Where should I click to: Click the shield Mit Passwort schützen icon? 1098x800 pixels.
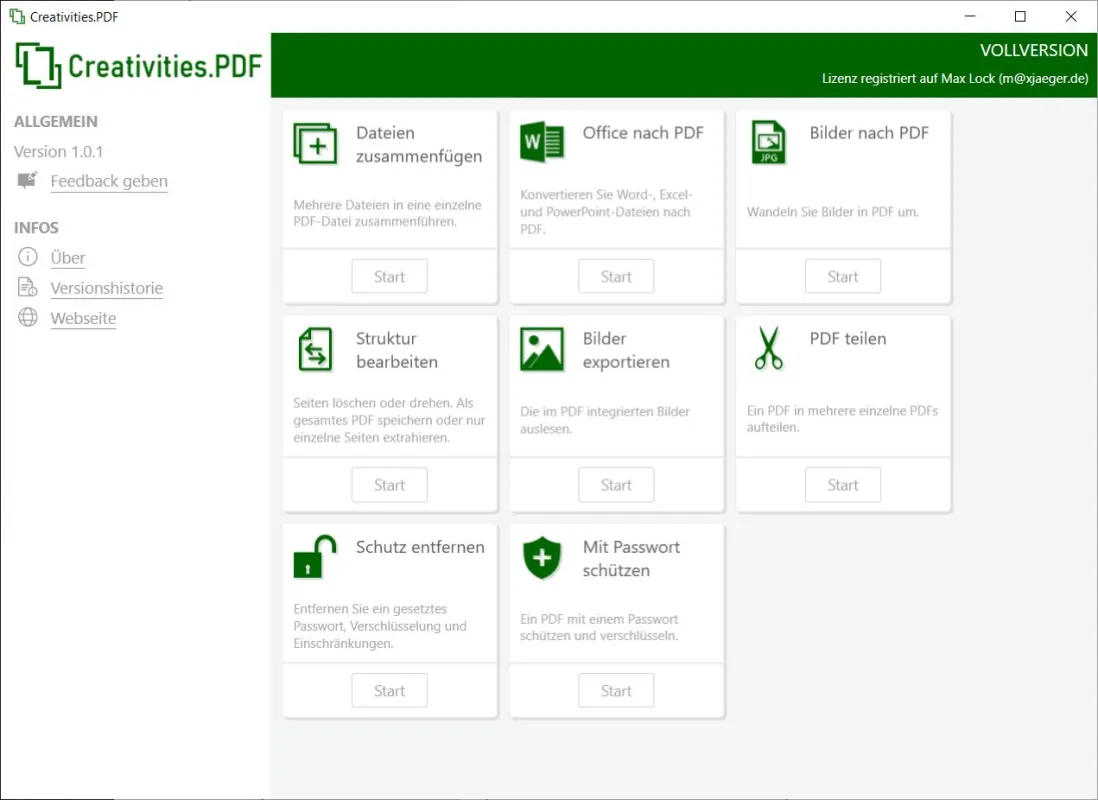(542, 558)
